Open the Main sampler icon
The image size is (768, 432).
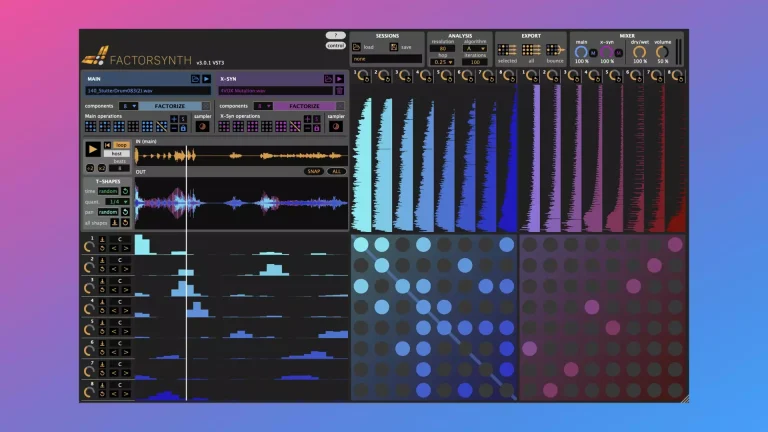pyautogui.click(x=203, y=126)
